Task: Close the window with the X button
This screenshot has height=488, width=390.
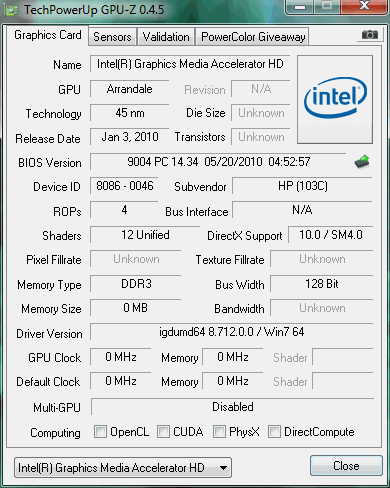Action: point(364,6)
